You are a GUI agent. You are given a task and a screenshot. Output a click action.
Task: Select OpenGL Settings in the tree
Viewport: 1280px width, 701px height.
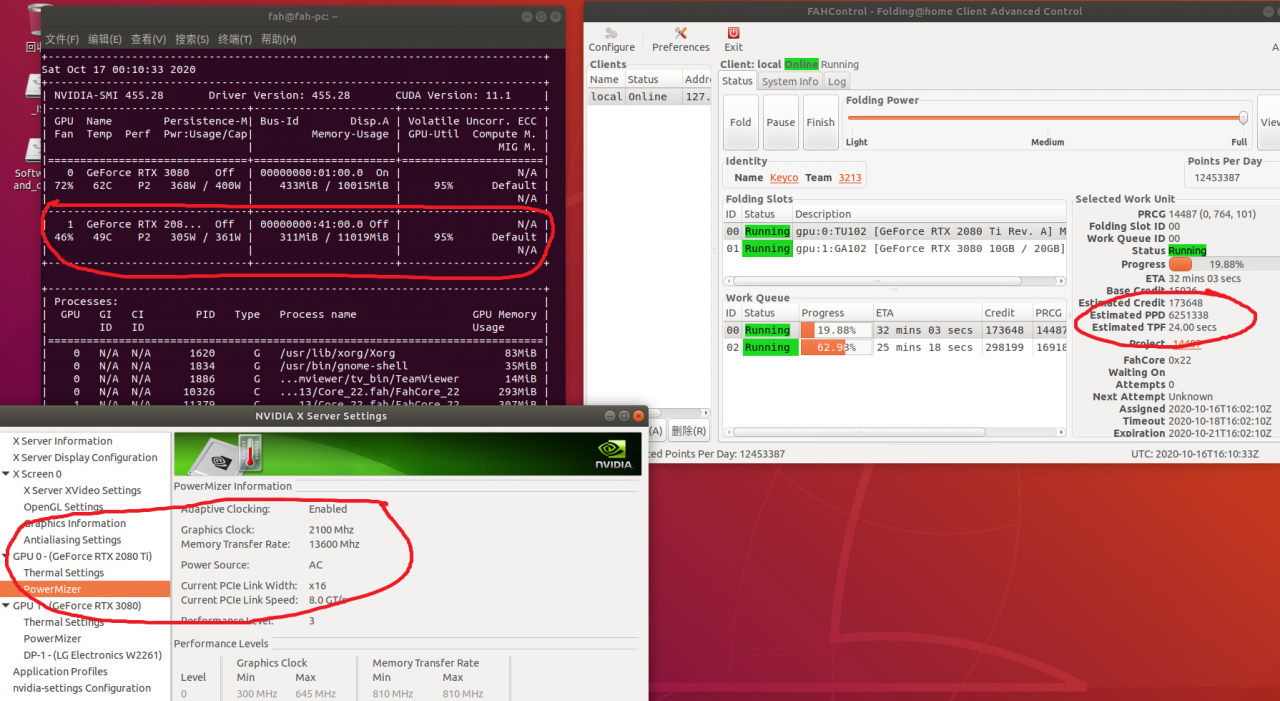pos(63,507)
